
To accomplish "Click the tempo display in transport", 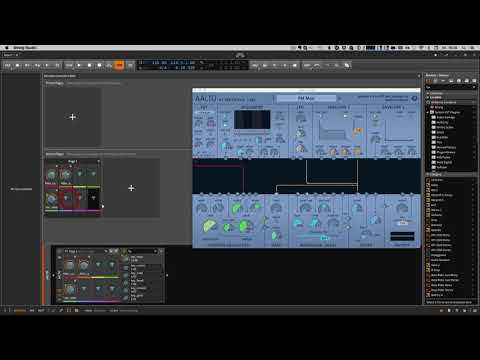I will point(159,63).
